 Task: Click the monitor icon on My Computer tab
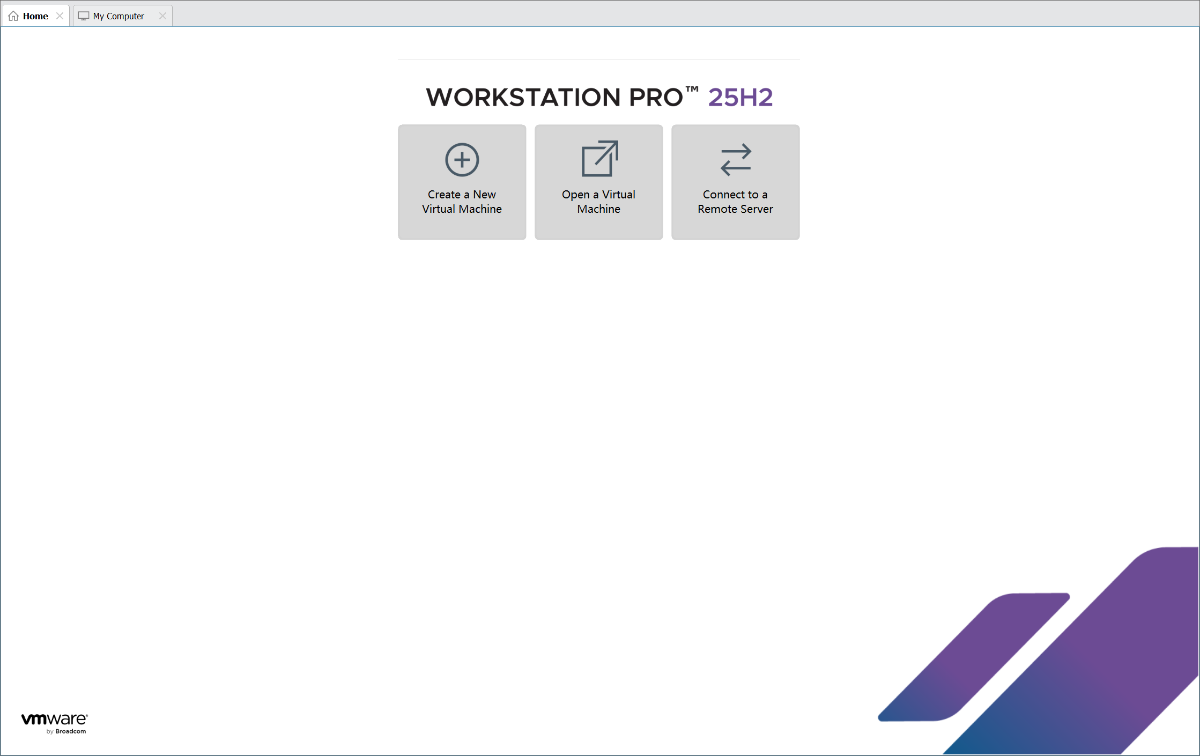pos(84,16)
